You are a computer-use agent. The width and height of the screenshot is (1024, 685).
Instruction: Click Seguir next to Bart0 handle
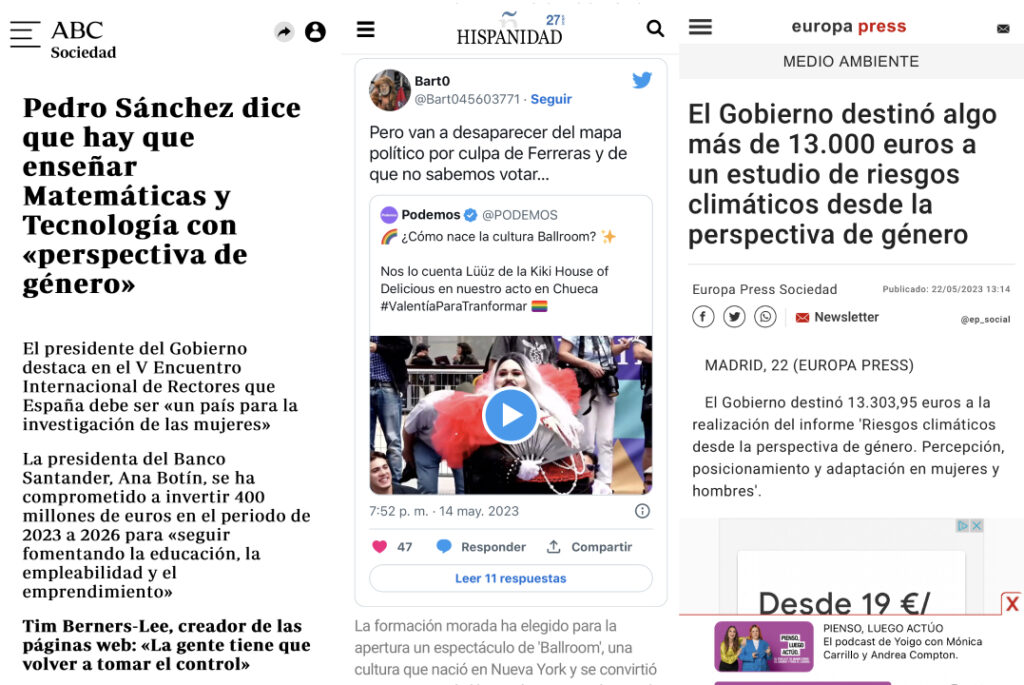[551, 99]
